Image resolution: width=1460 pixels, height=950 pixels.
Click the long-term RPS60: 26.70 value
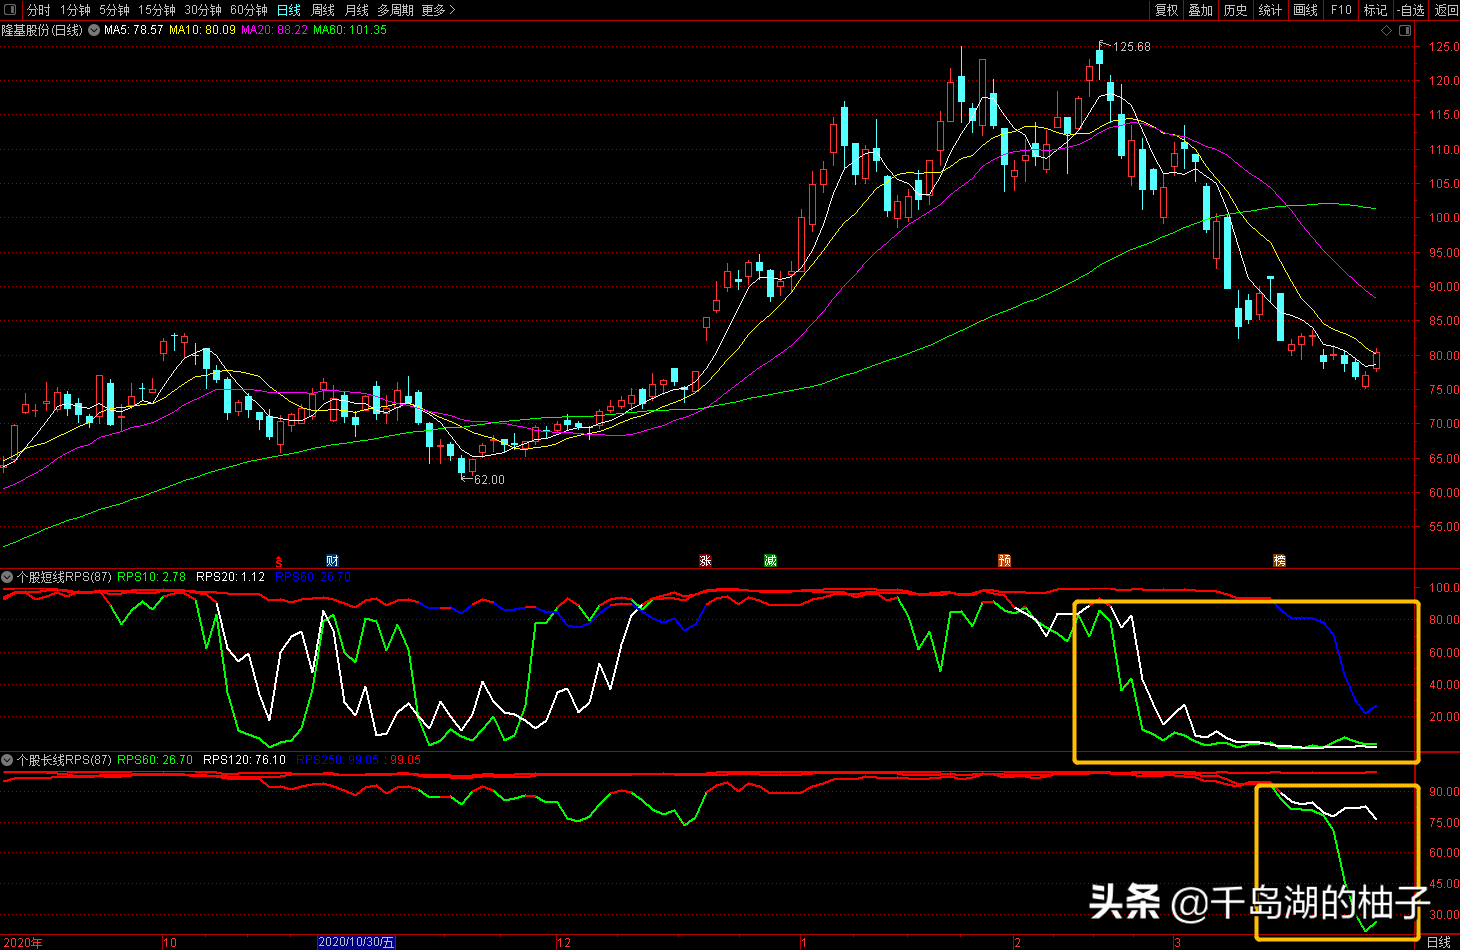coord(155,760)
